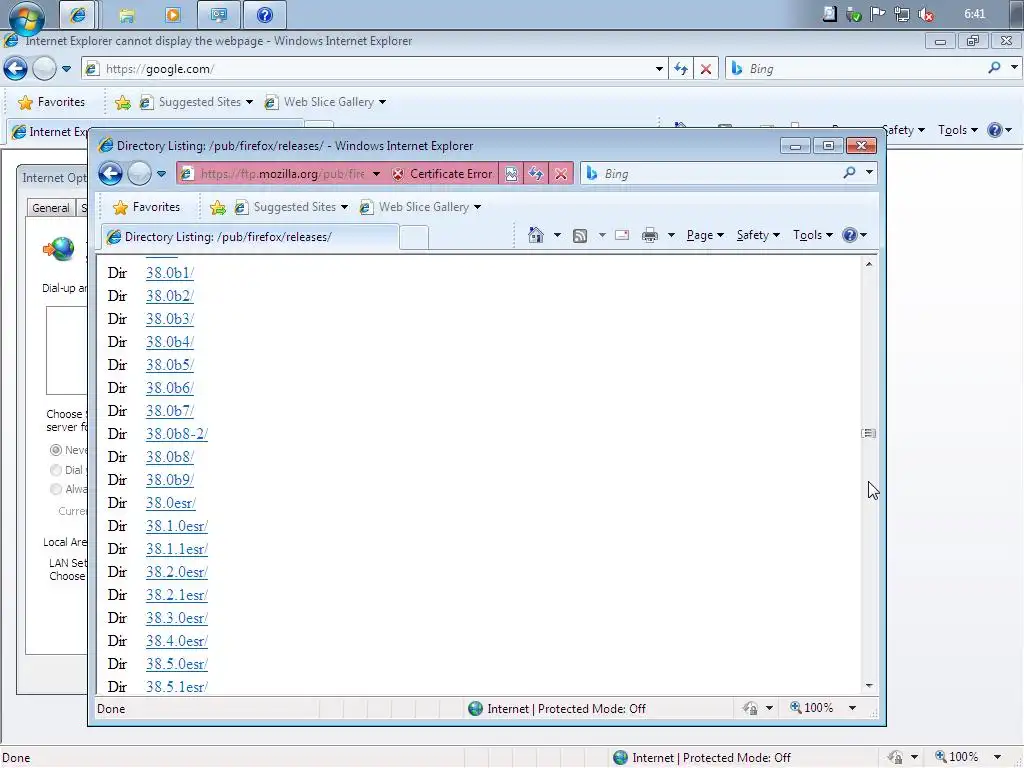
Task: Open the 38.4.0esr/ directory link
Action: click(x=176, y=641)
